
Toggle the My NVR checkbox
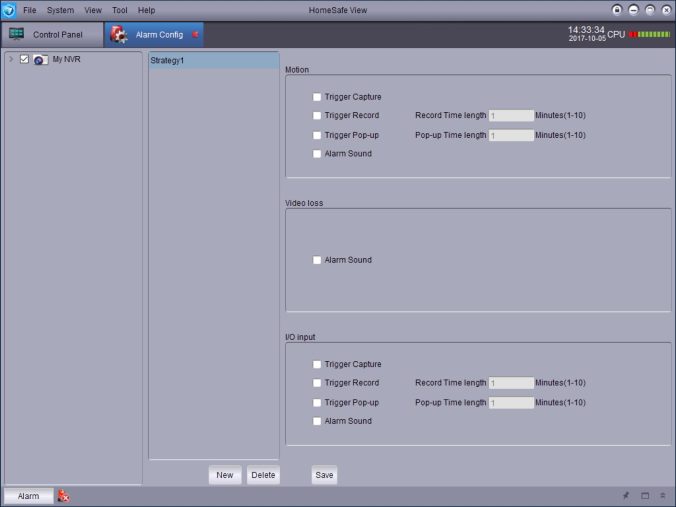click(x=25, y=60)
